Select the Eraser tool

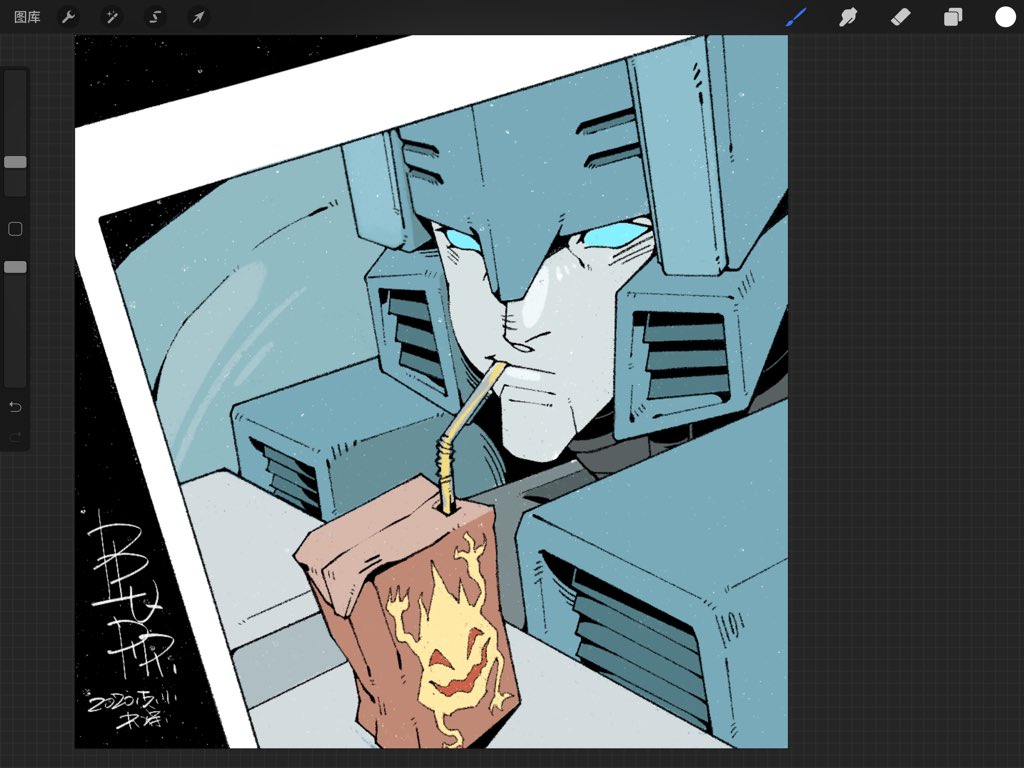tap(901, 17)
